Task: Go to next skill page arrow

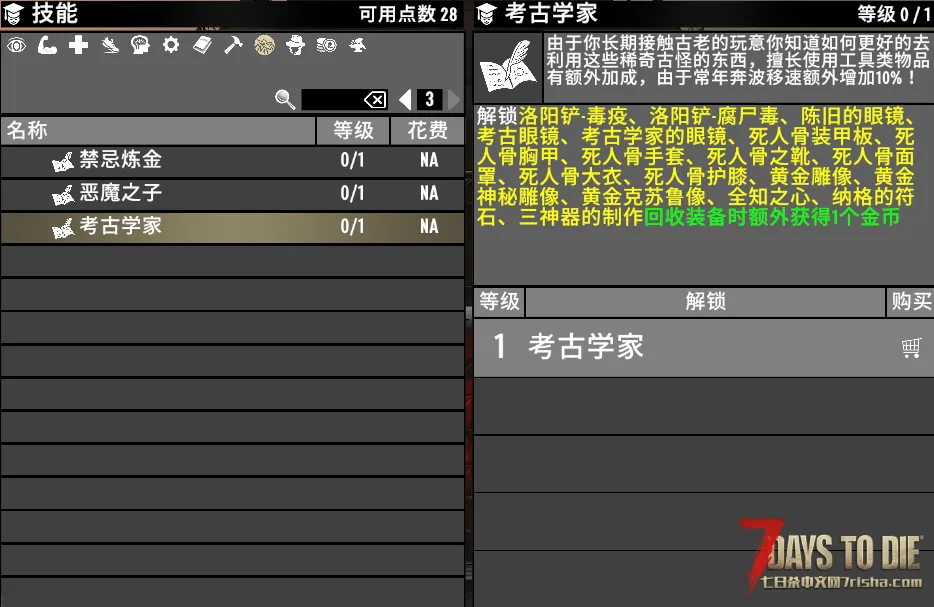Action: point(454,99)
